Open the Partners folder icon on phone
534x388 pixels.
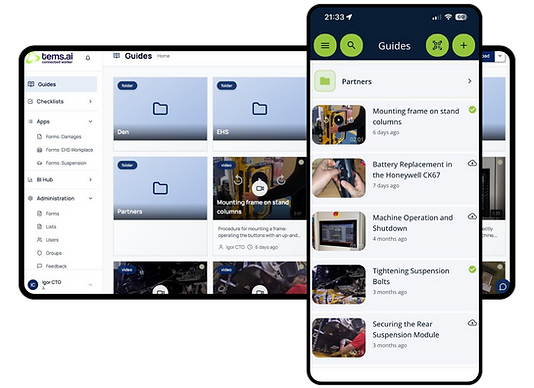(x=325, y=81)
